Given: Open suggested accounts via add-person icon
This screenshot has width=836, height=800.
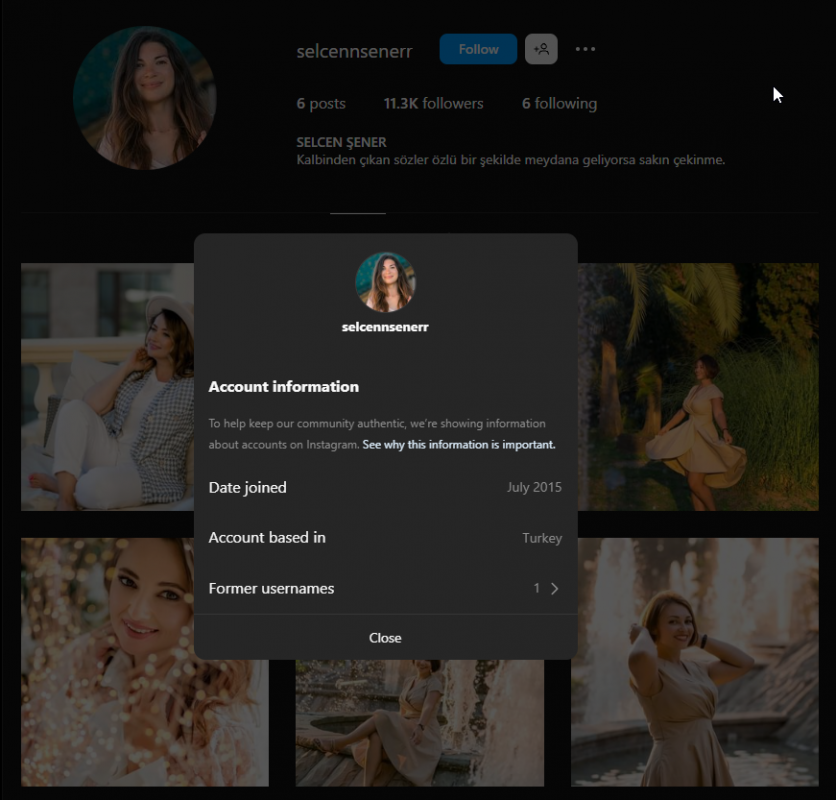Looking at the screenshot, I should point(541,49).
